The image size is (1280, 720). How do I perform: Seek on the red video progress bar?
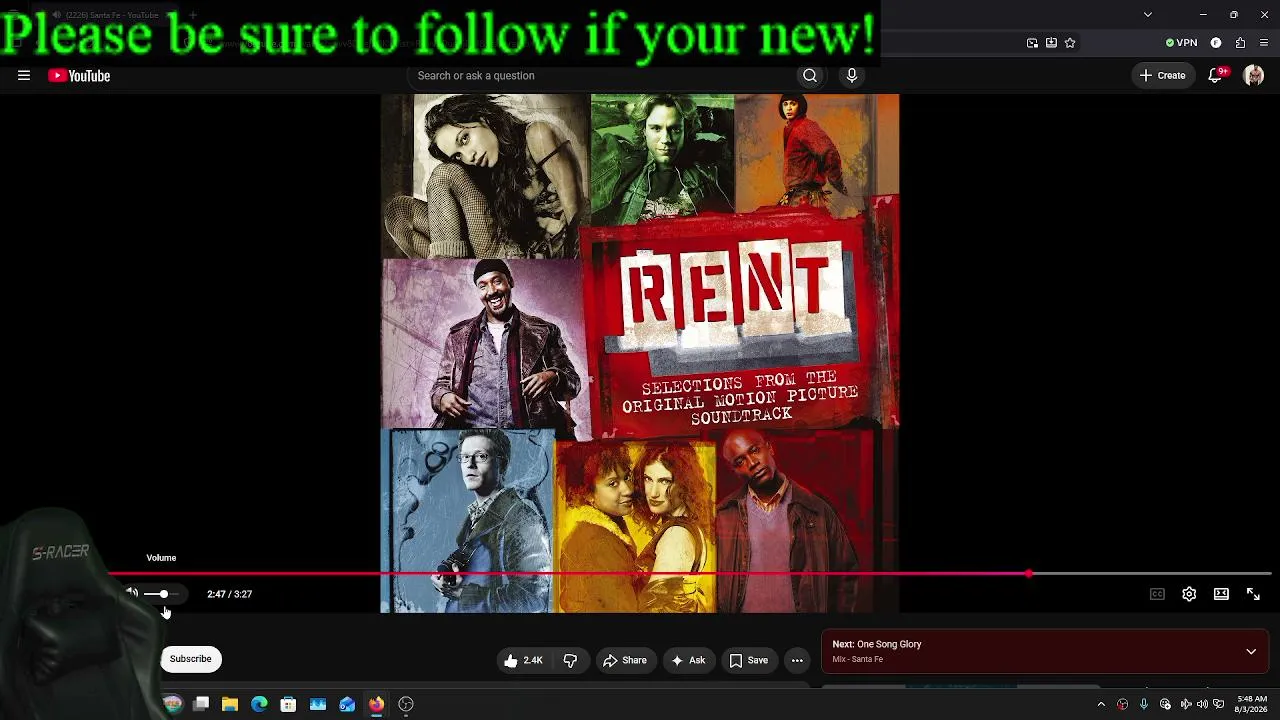pyautogui.click(x=690, y=574)
